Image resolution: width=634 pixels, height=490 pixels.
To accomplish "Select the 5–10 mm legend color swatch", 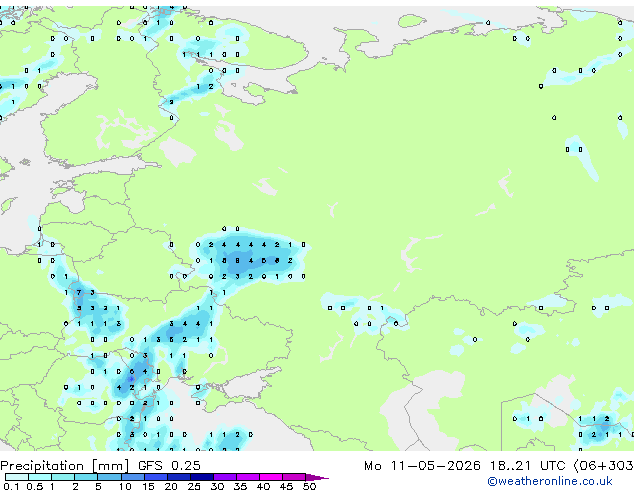I will 110,477.
